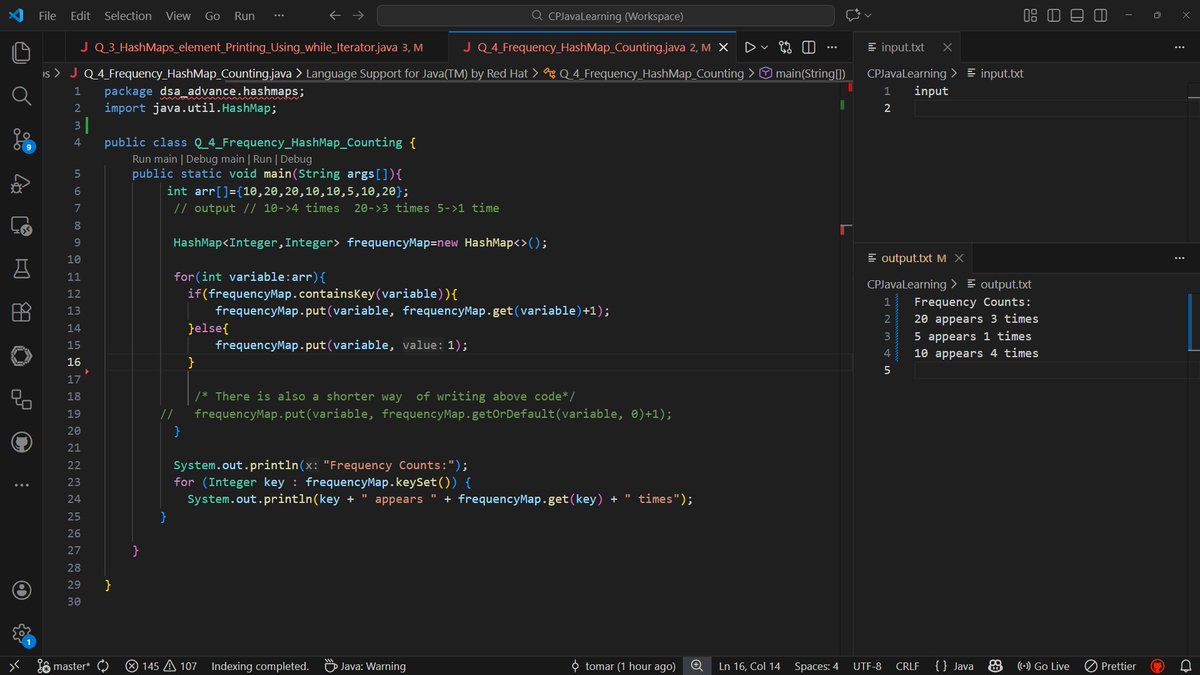Click Java: Warning status item

click(366, 666)
